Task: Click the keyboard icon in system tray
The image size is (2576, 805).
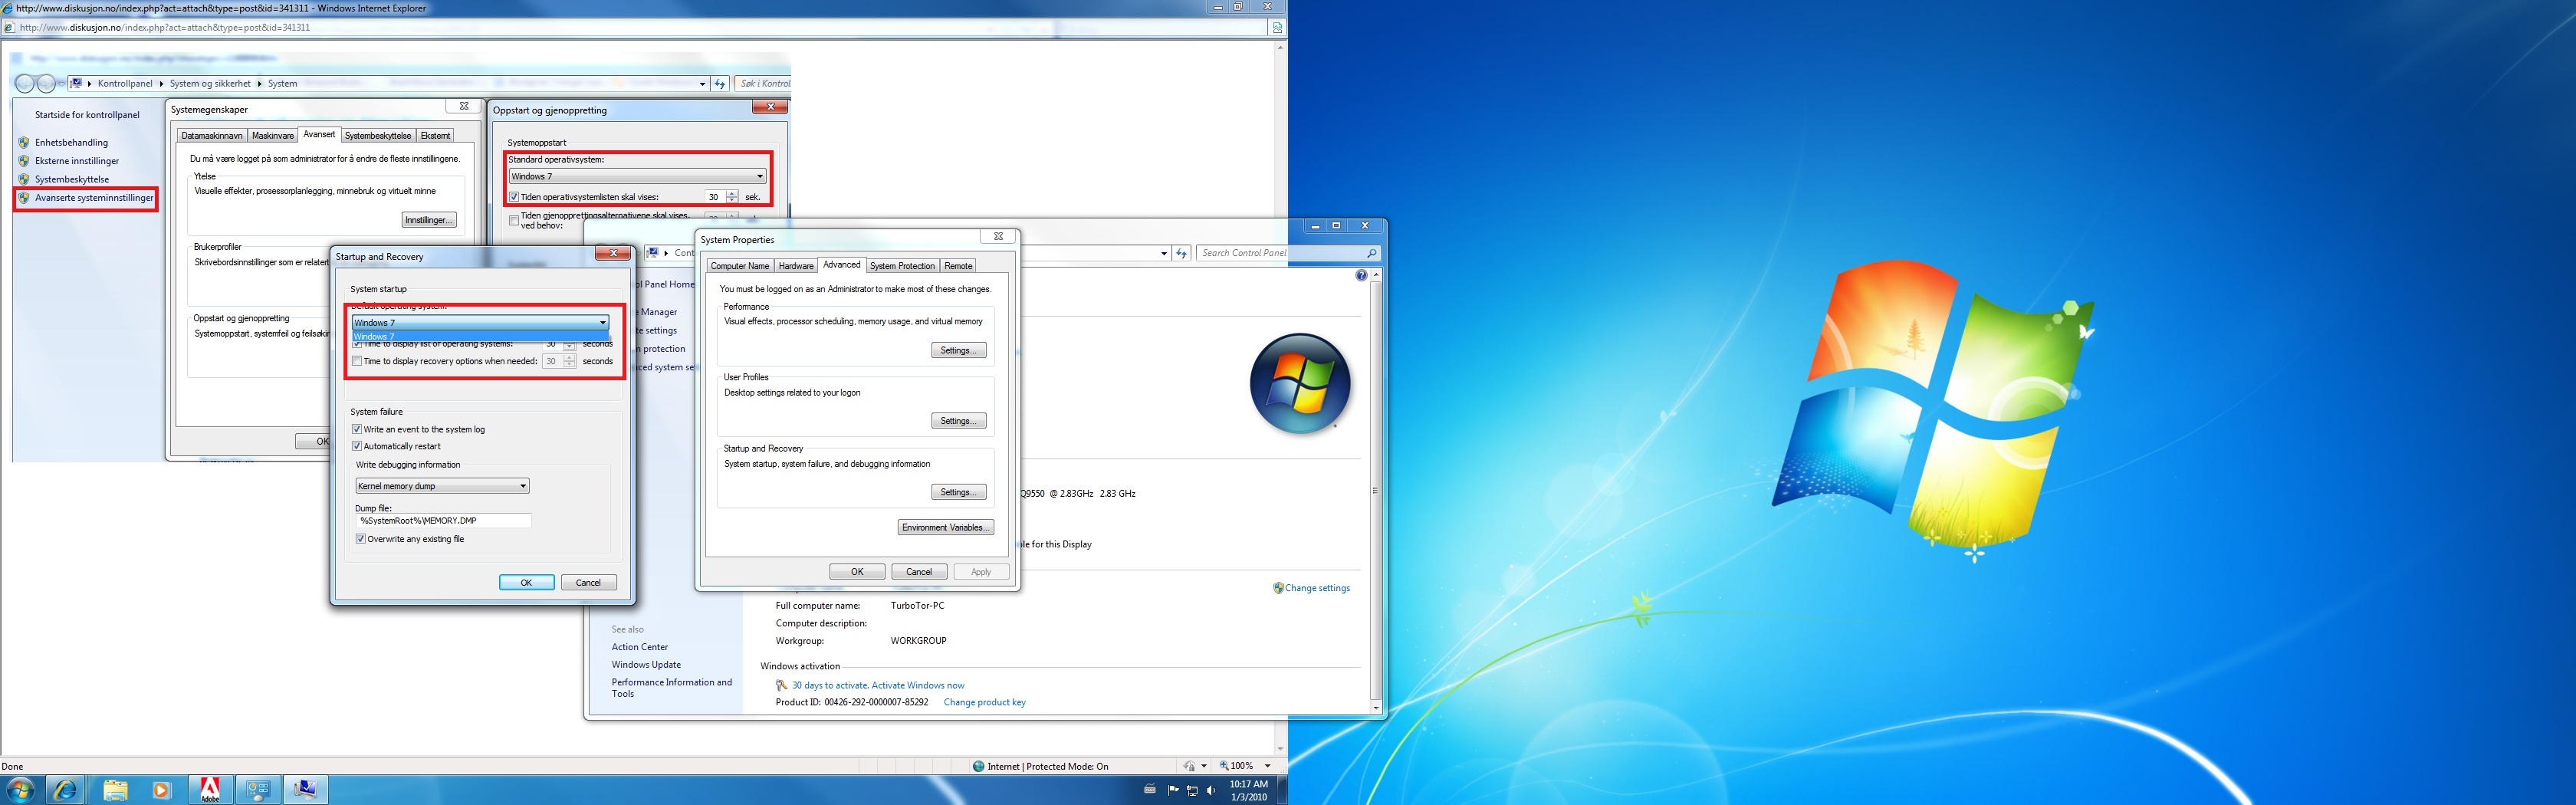Action: point(1150,790)
